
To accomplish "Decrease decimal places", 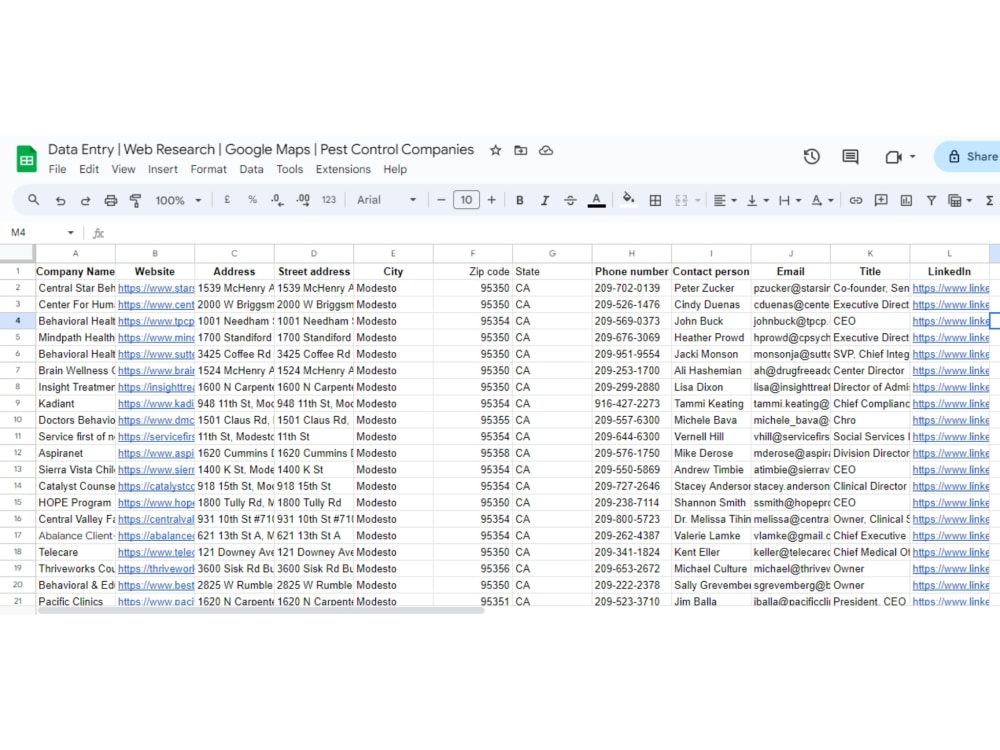I will click(277, 200).
